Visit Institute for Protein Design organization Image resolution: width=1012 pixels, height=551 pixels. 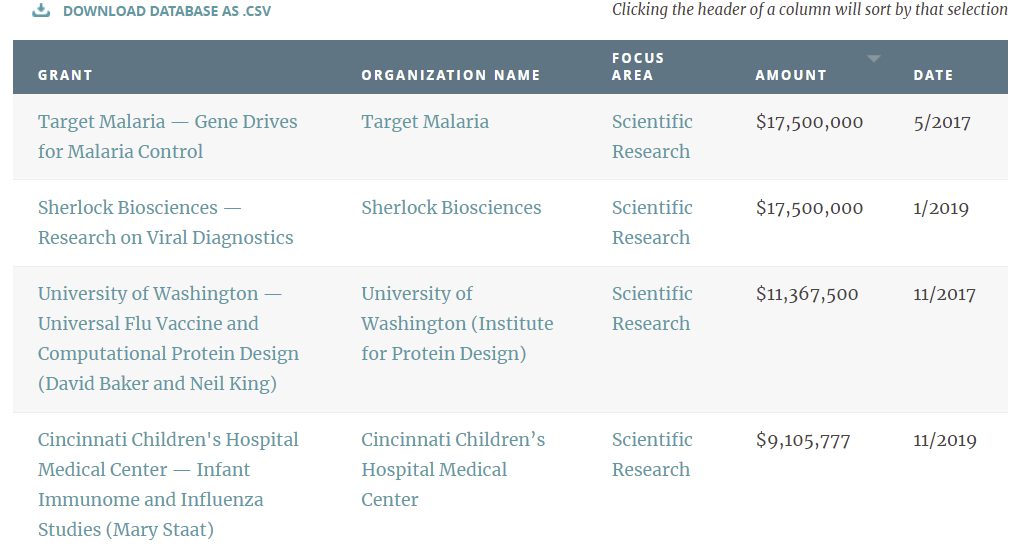tap(457, 324)
